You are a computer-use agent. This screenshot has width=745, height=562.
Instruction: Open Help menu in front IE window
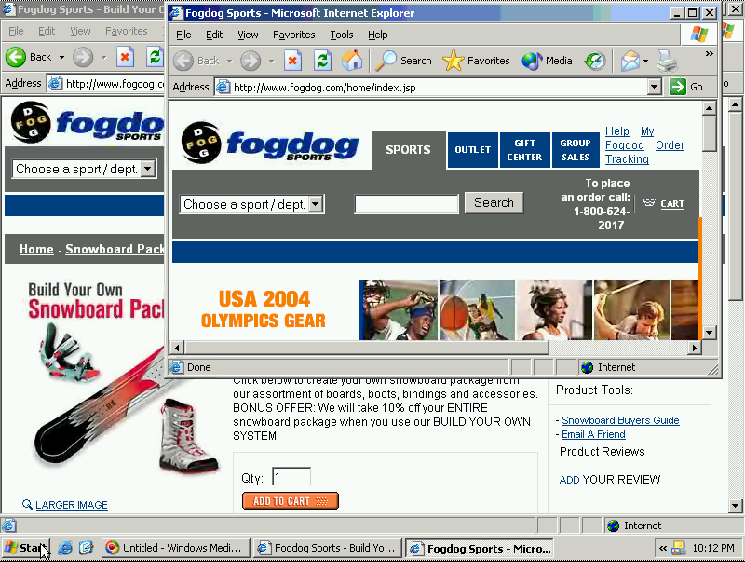pos(377,35)
